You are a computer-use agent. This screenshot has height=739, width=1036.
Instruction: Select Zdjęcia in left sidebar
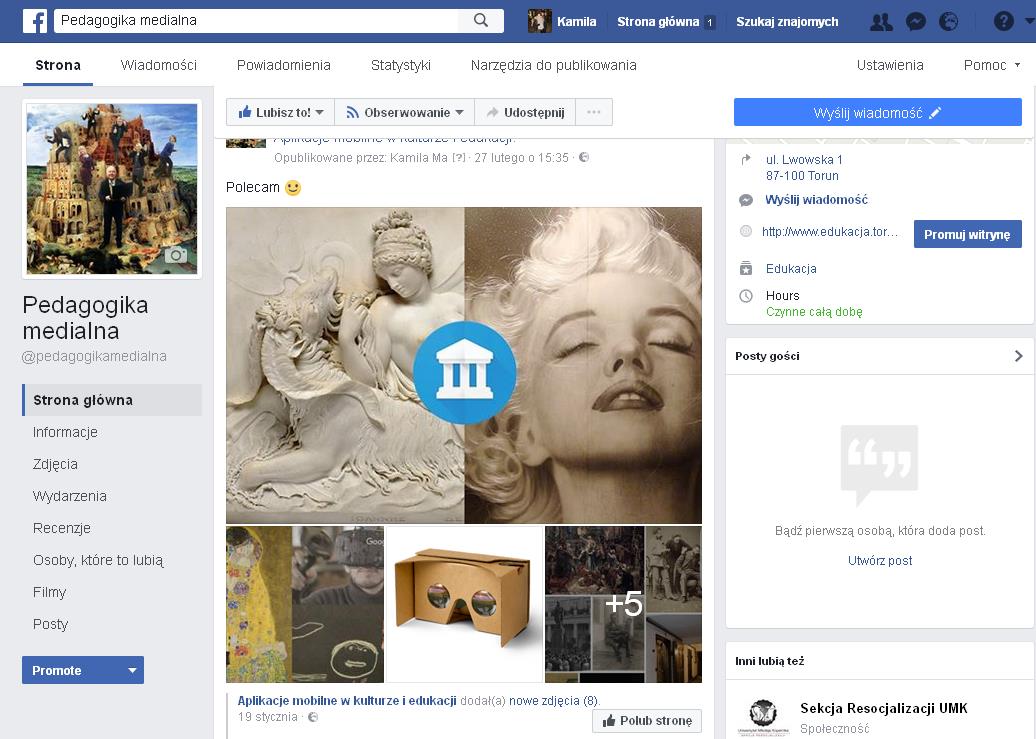[x=55, y=464]
